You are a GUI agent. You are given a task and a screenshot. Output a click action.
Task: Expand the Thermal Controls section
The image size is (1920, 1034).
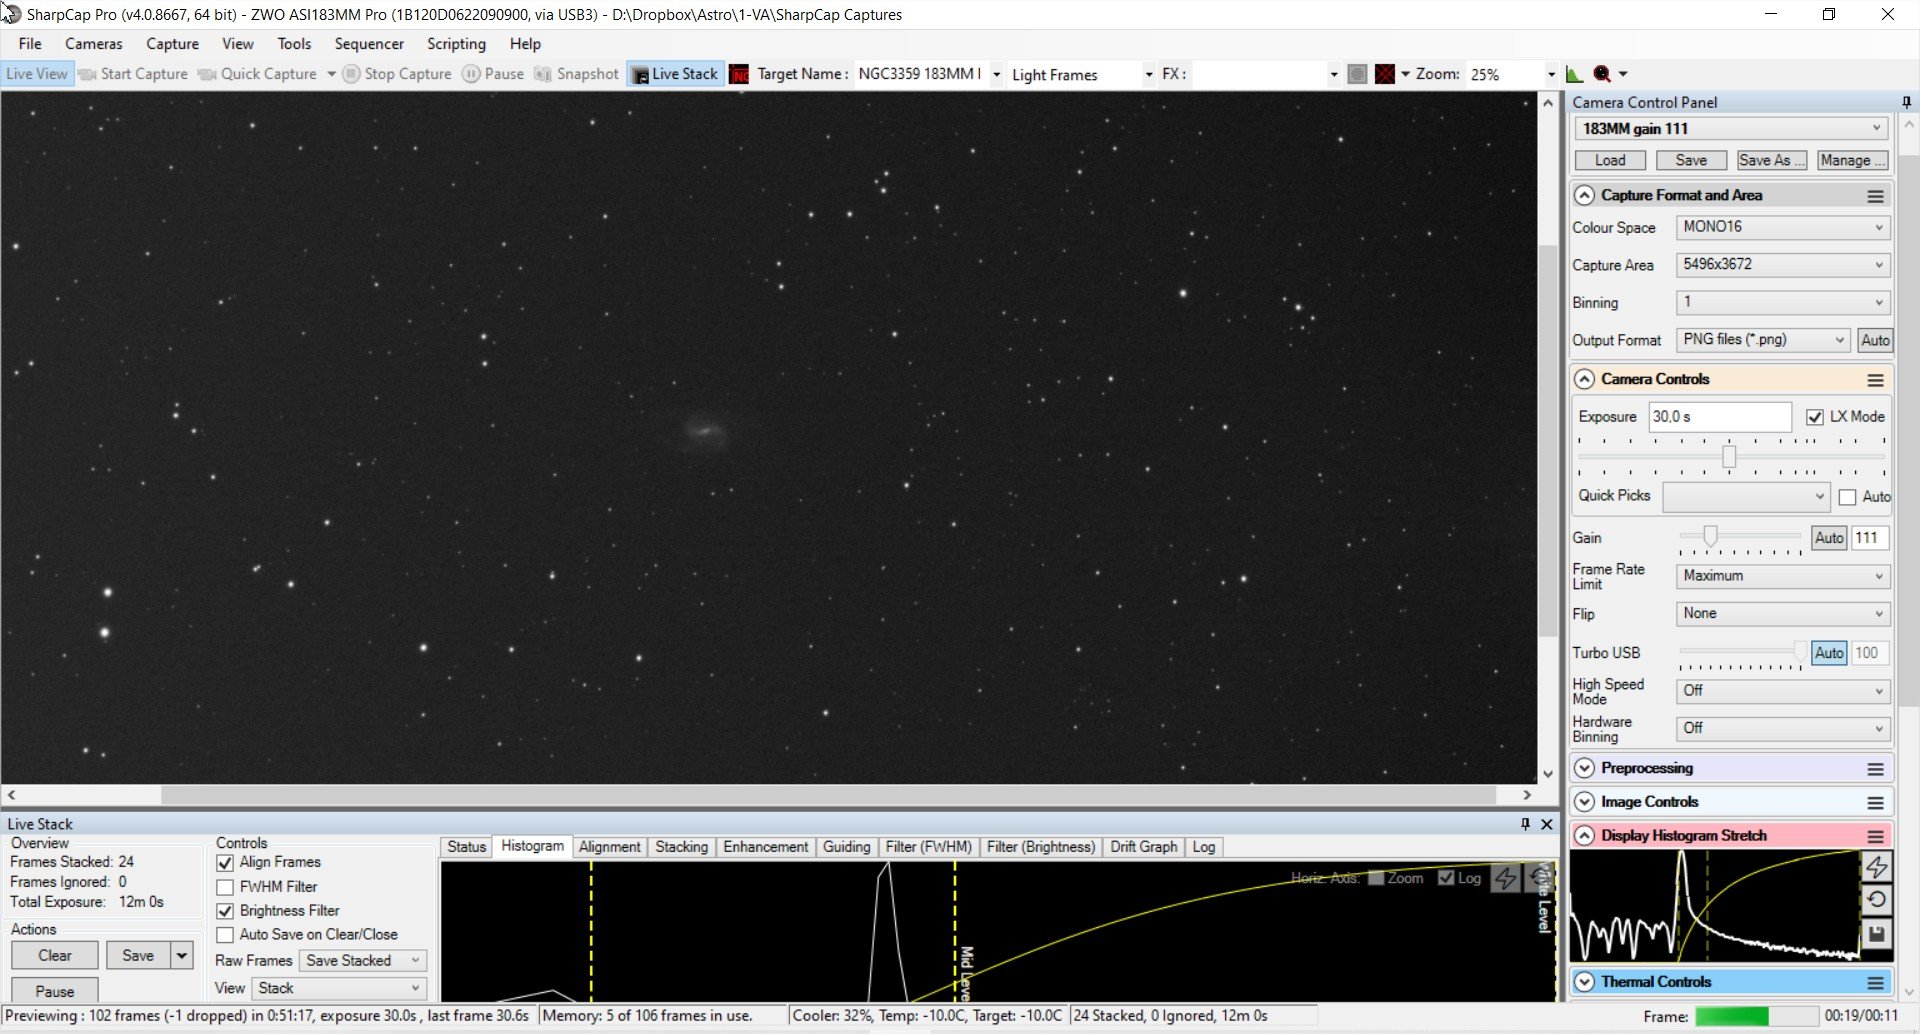point(1585,982)
